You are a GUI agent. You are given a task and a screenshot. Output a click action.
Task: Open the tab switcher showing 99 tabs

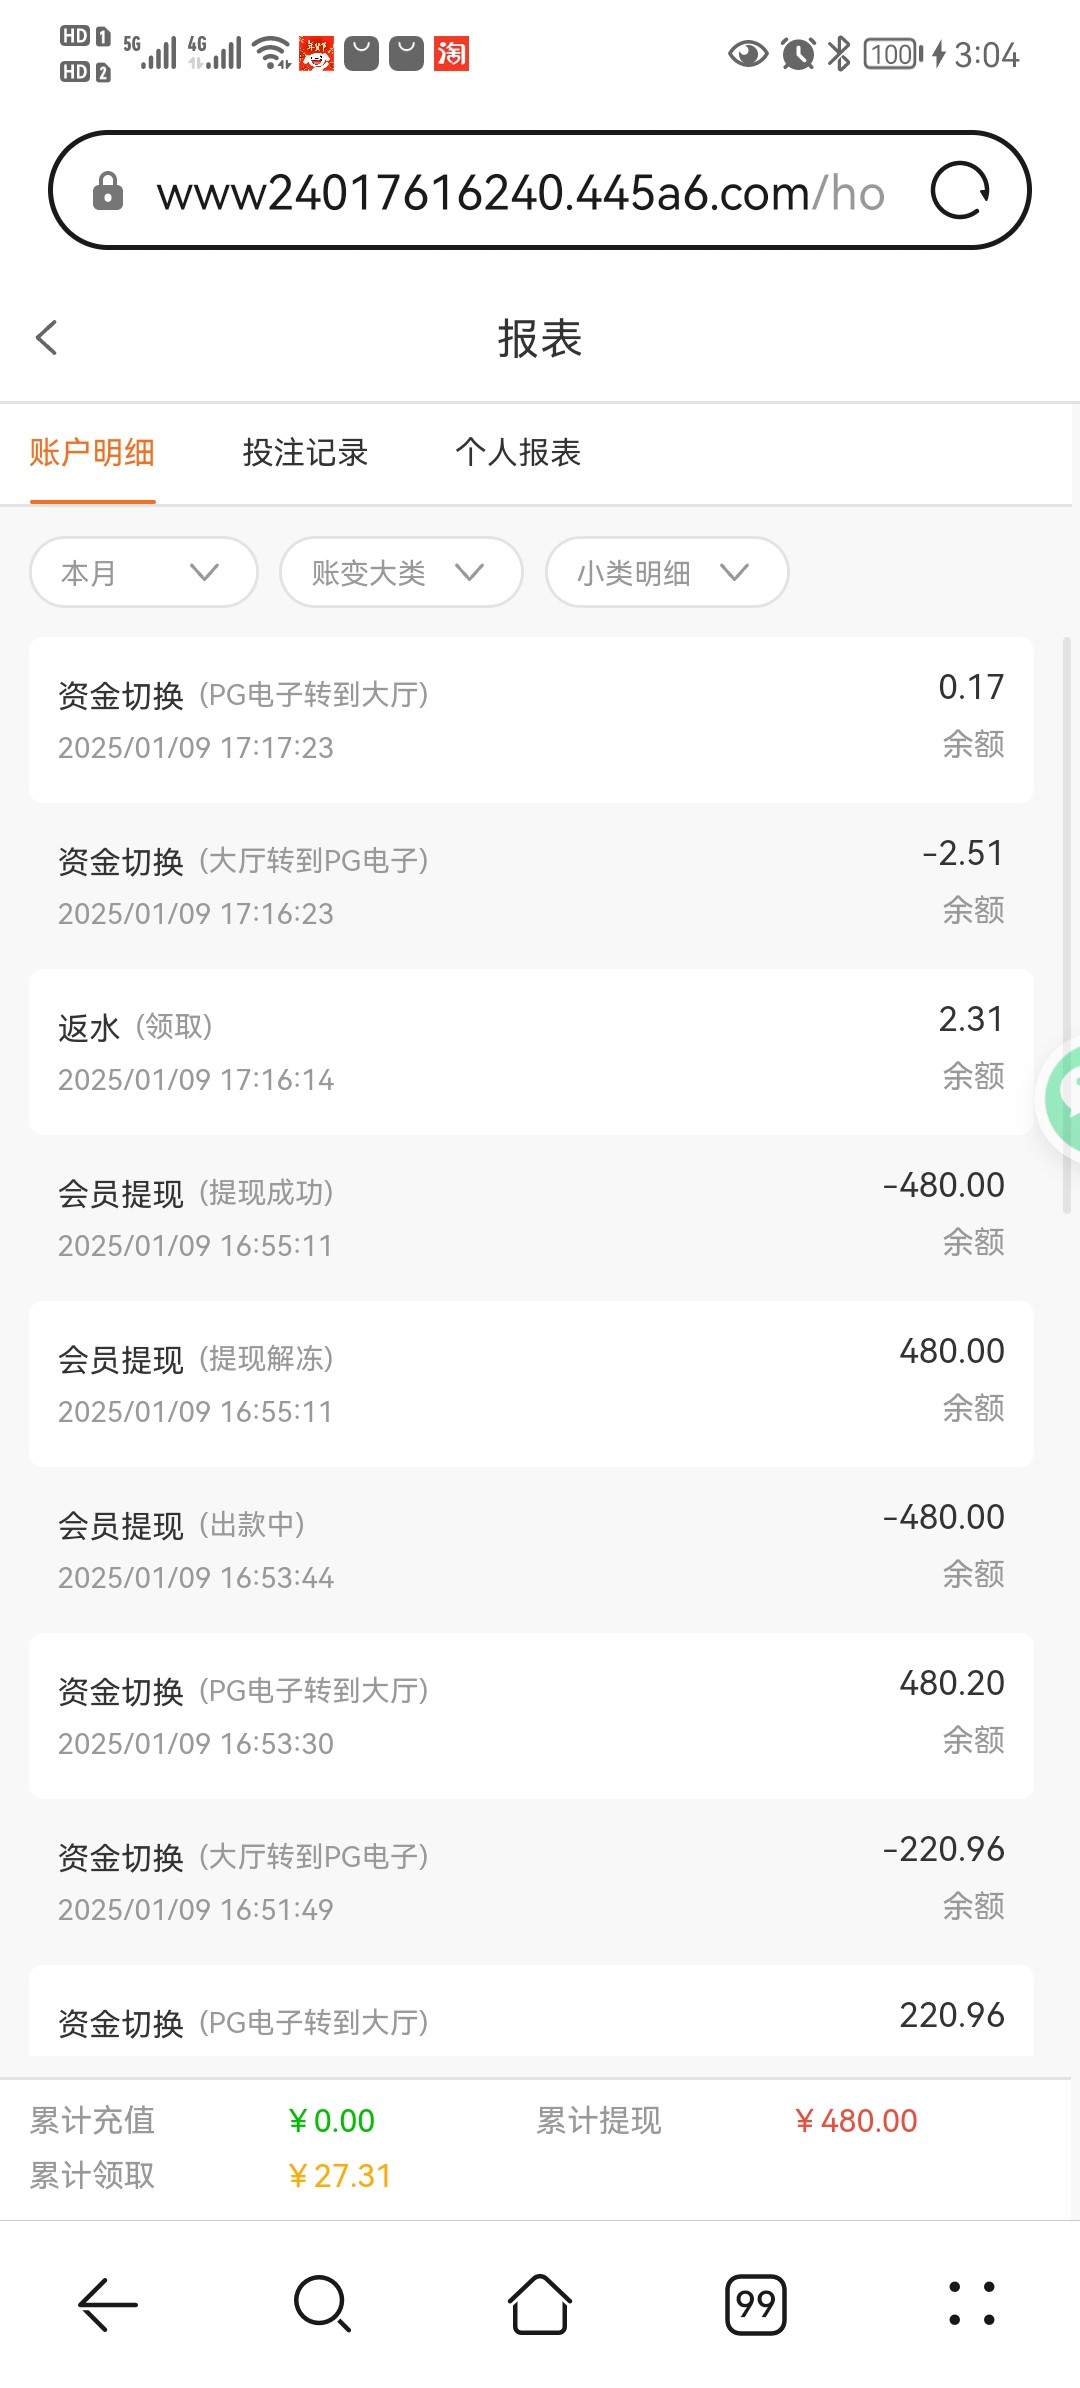pyautogui.click(x=755, y=2304)
